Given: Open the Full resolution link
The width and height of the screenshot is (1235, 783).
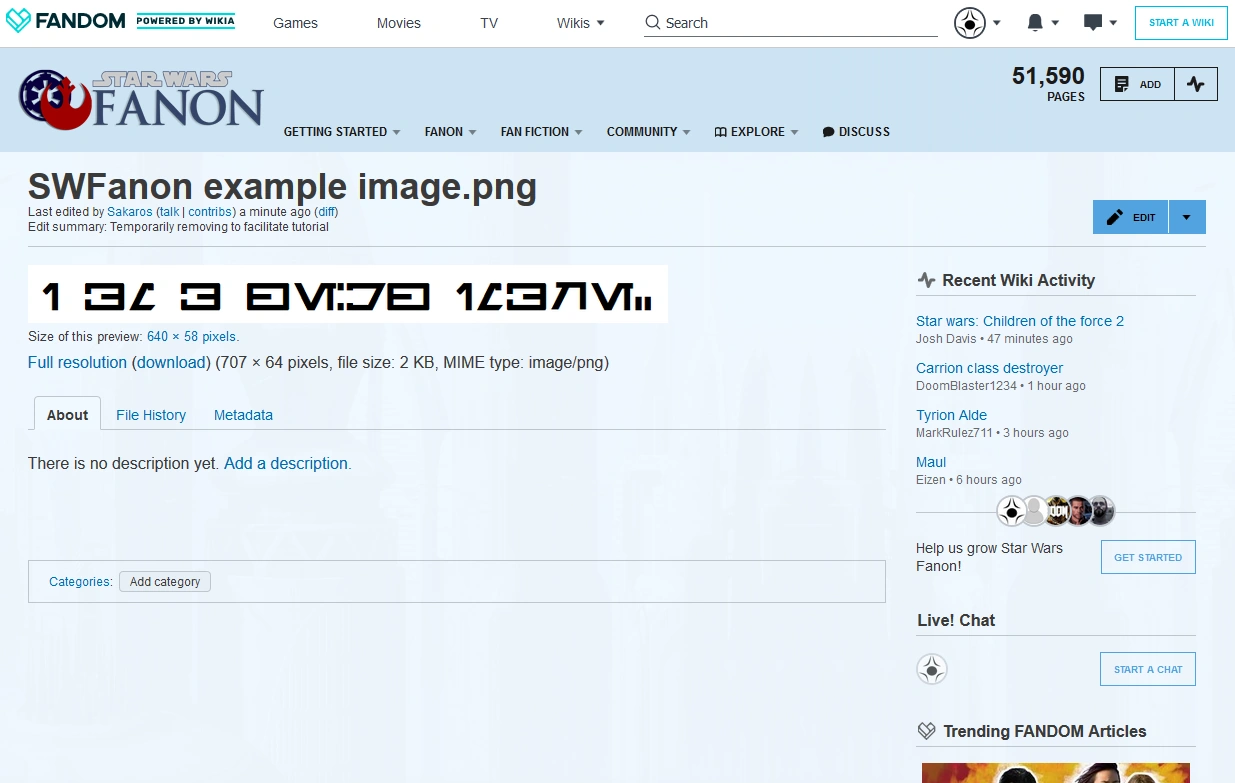Looking at the screenshot, I should [77, 362].
